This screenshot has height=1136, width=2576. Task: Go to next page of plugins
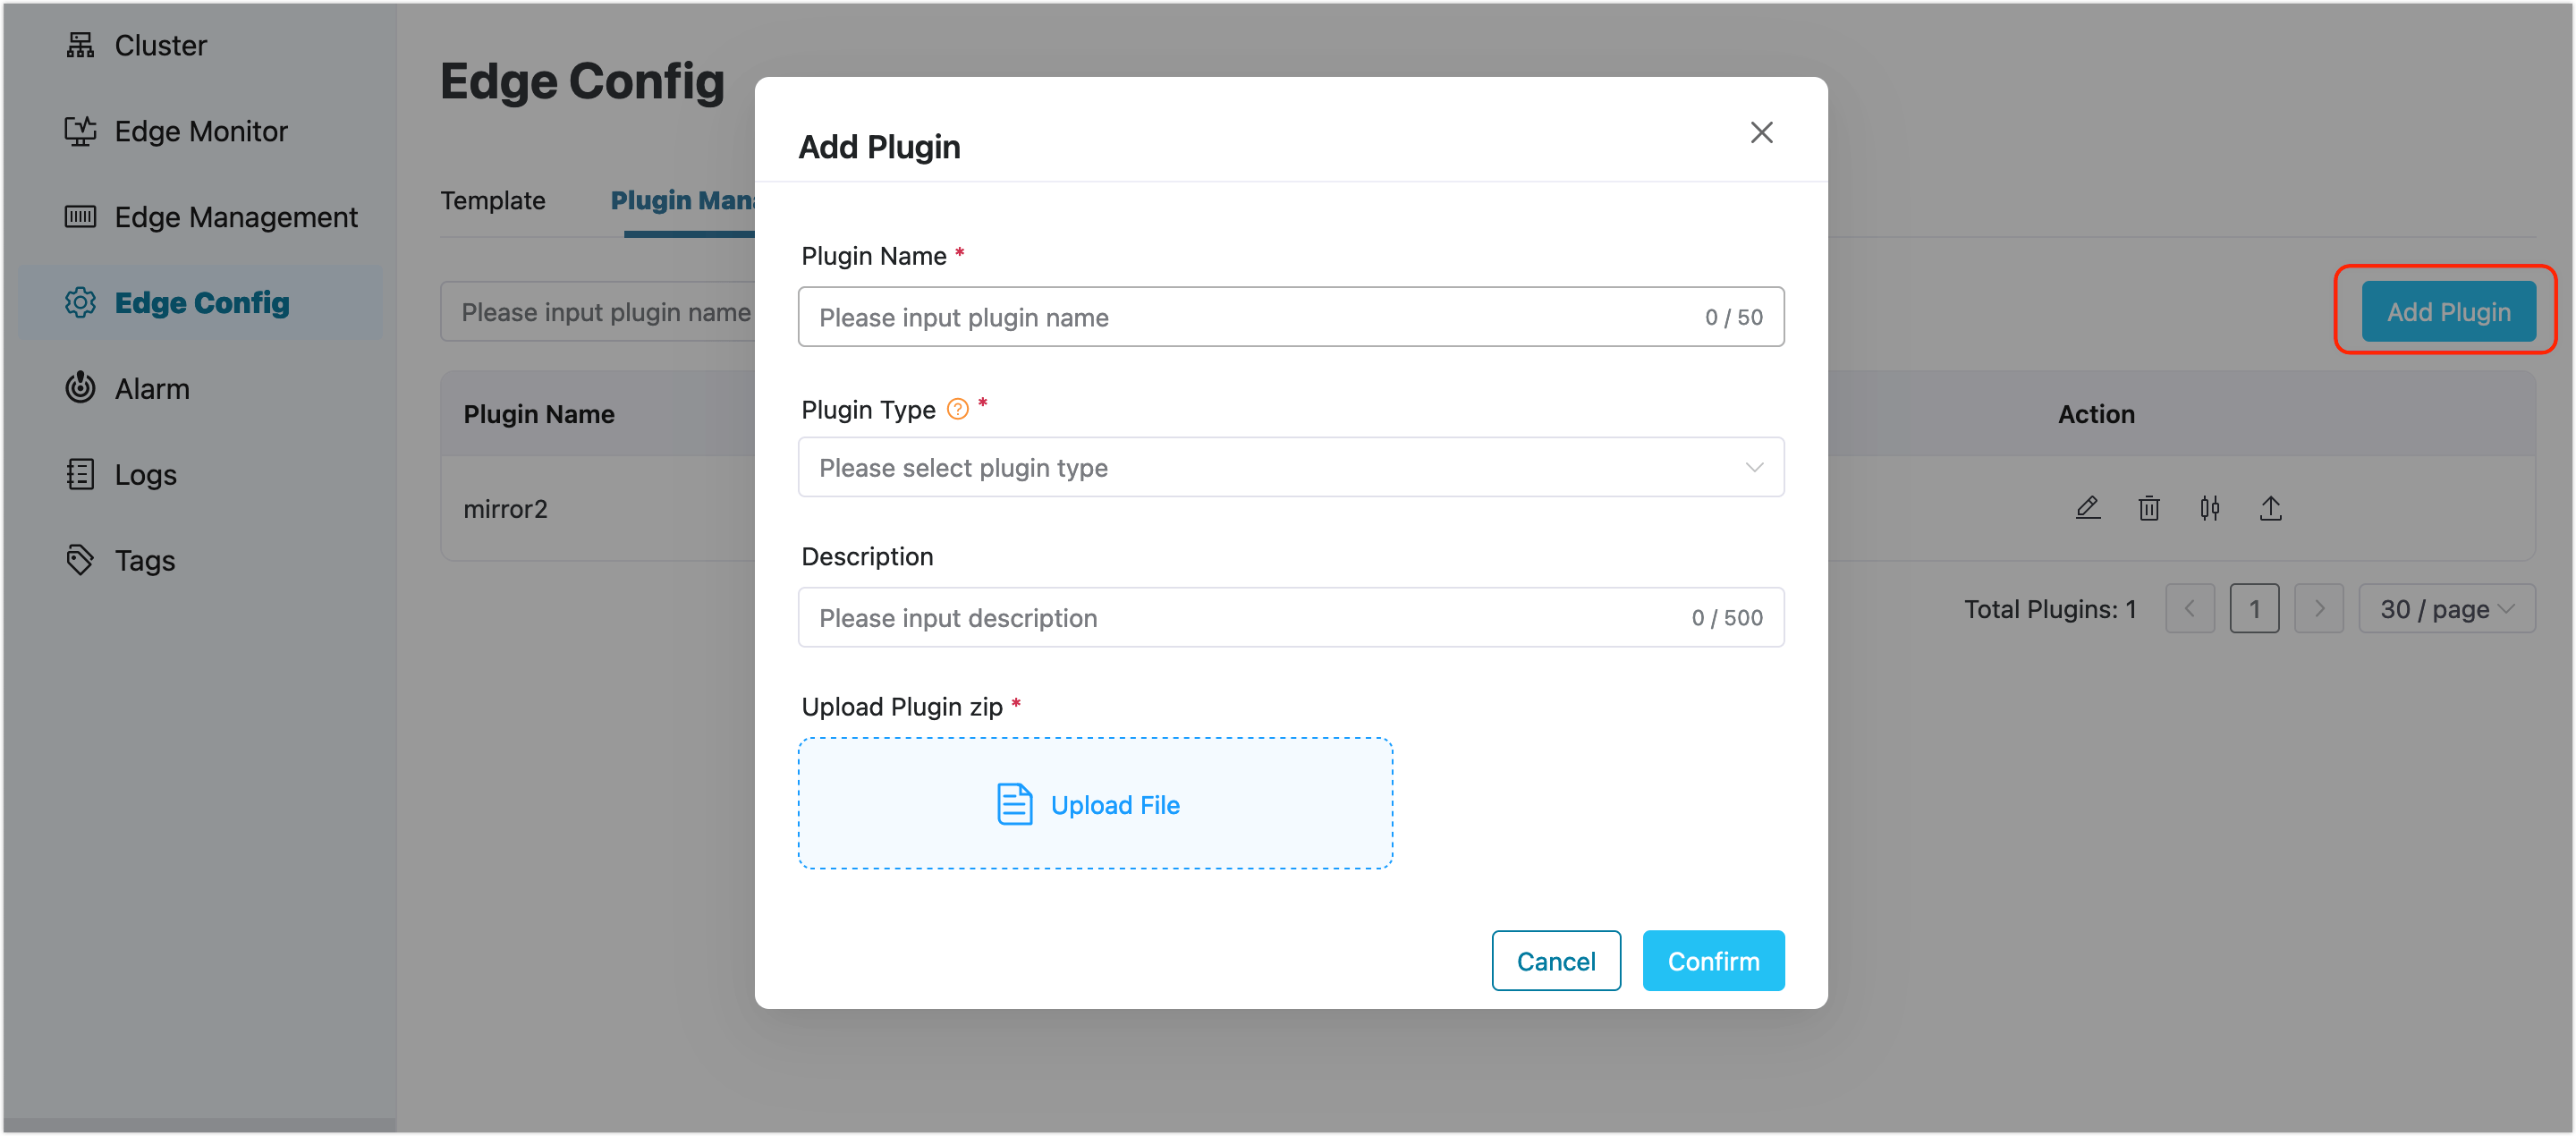pyautogui.click(x=2319, y=609)
